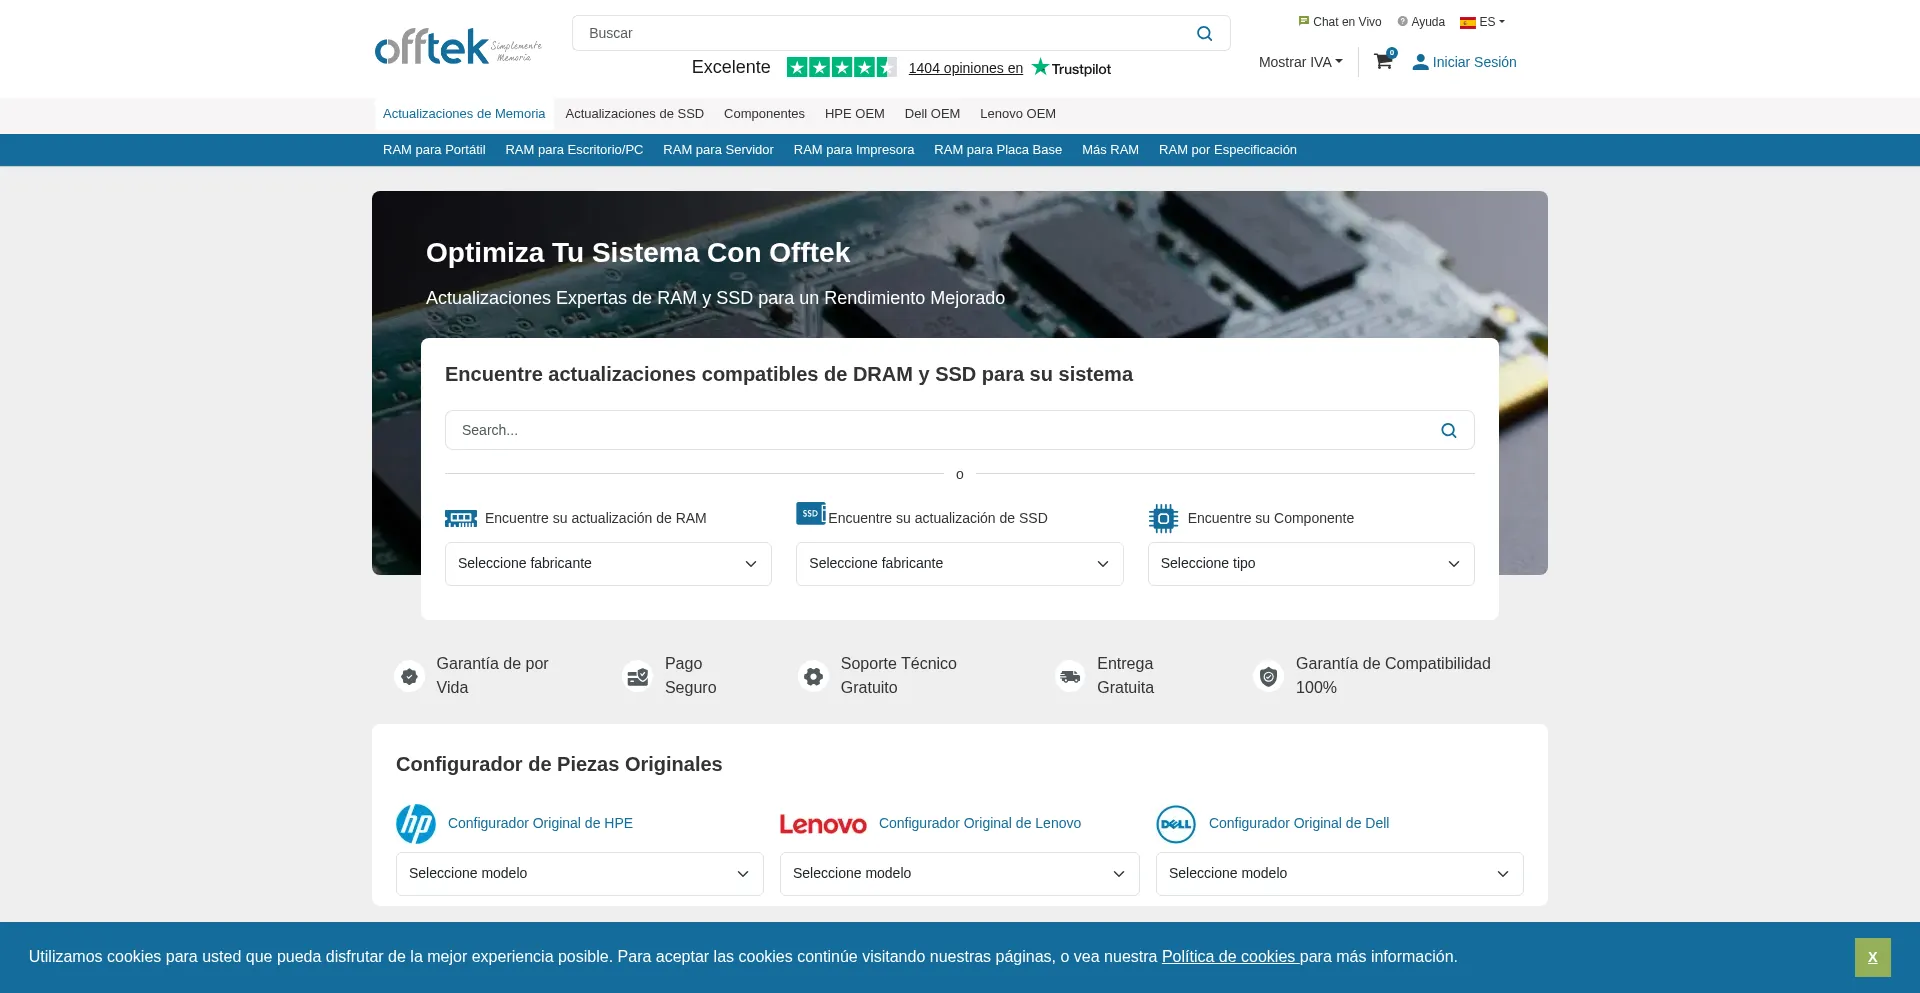Click the Trustpilot star rating
1920x993 pixels.
841,68
